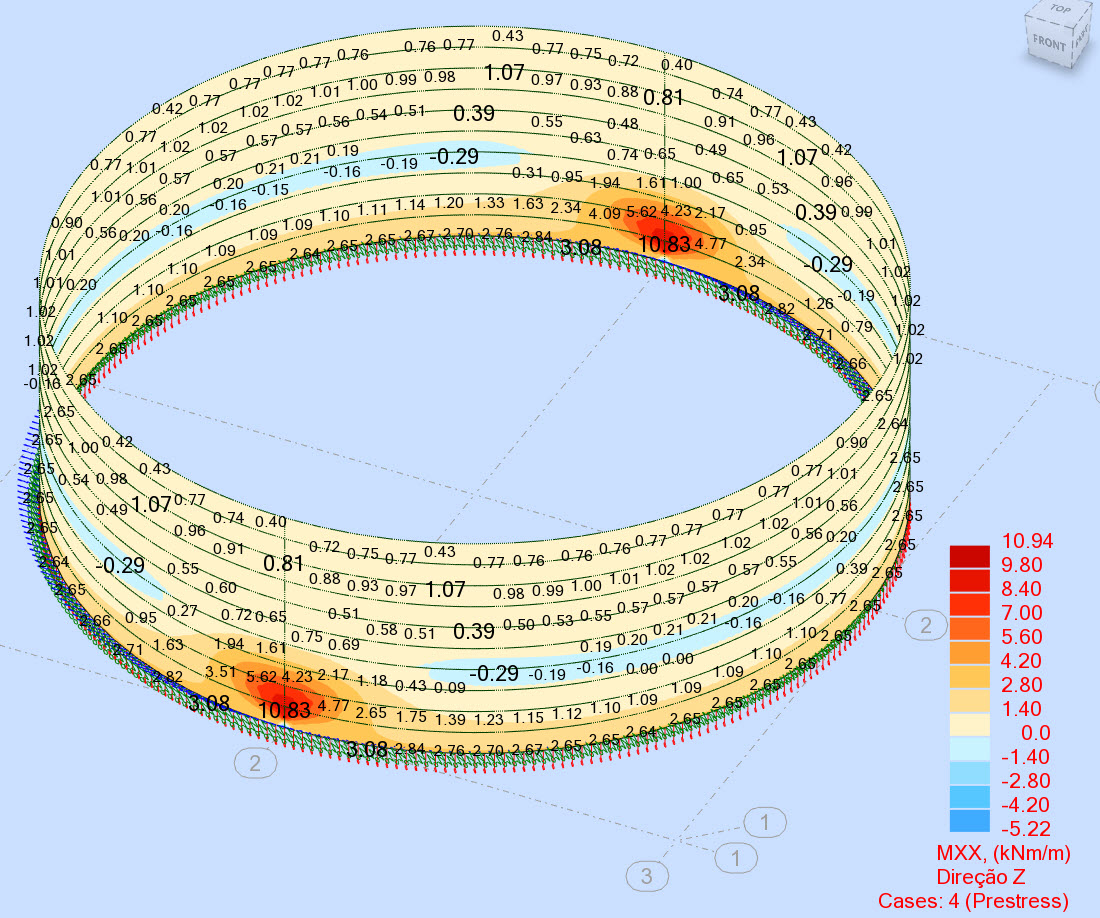Click the Direção Z legend label
This screenshot has width=1100, height=918.
click(980, 875)
